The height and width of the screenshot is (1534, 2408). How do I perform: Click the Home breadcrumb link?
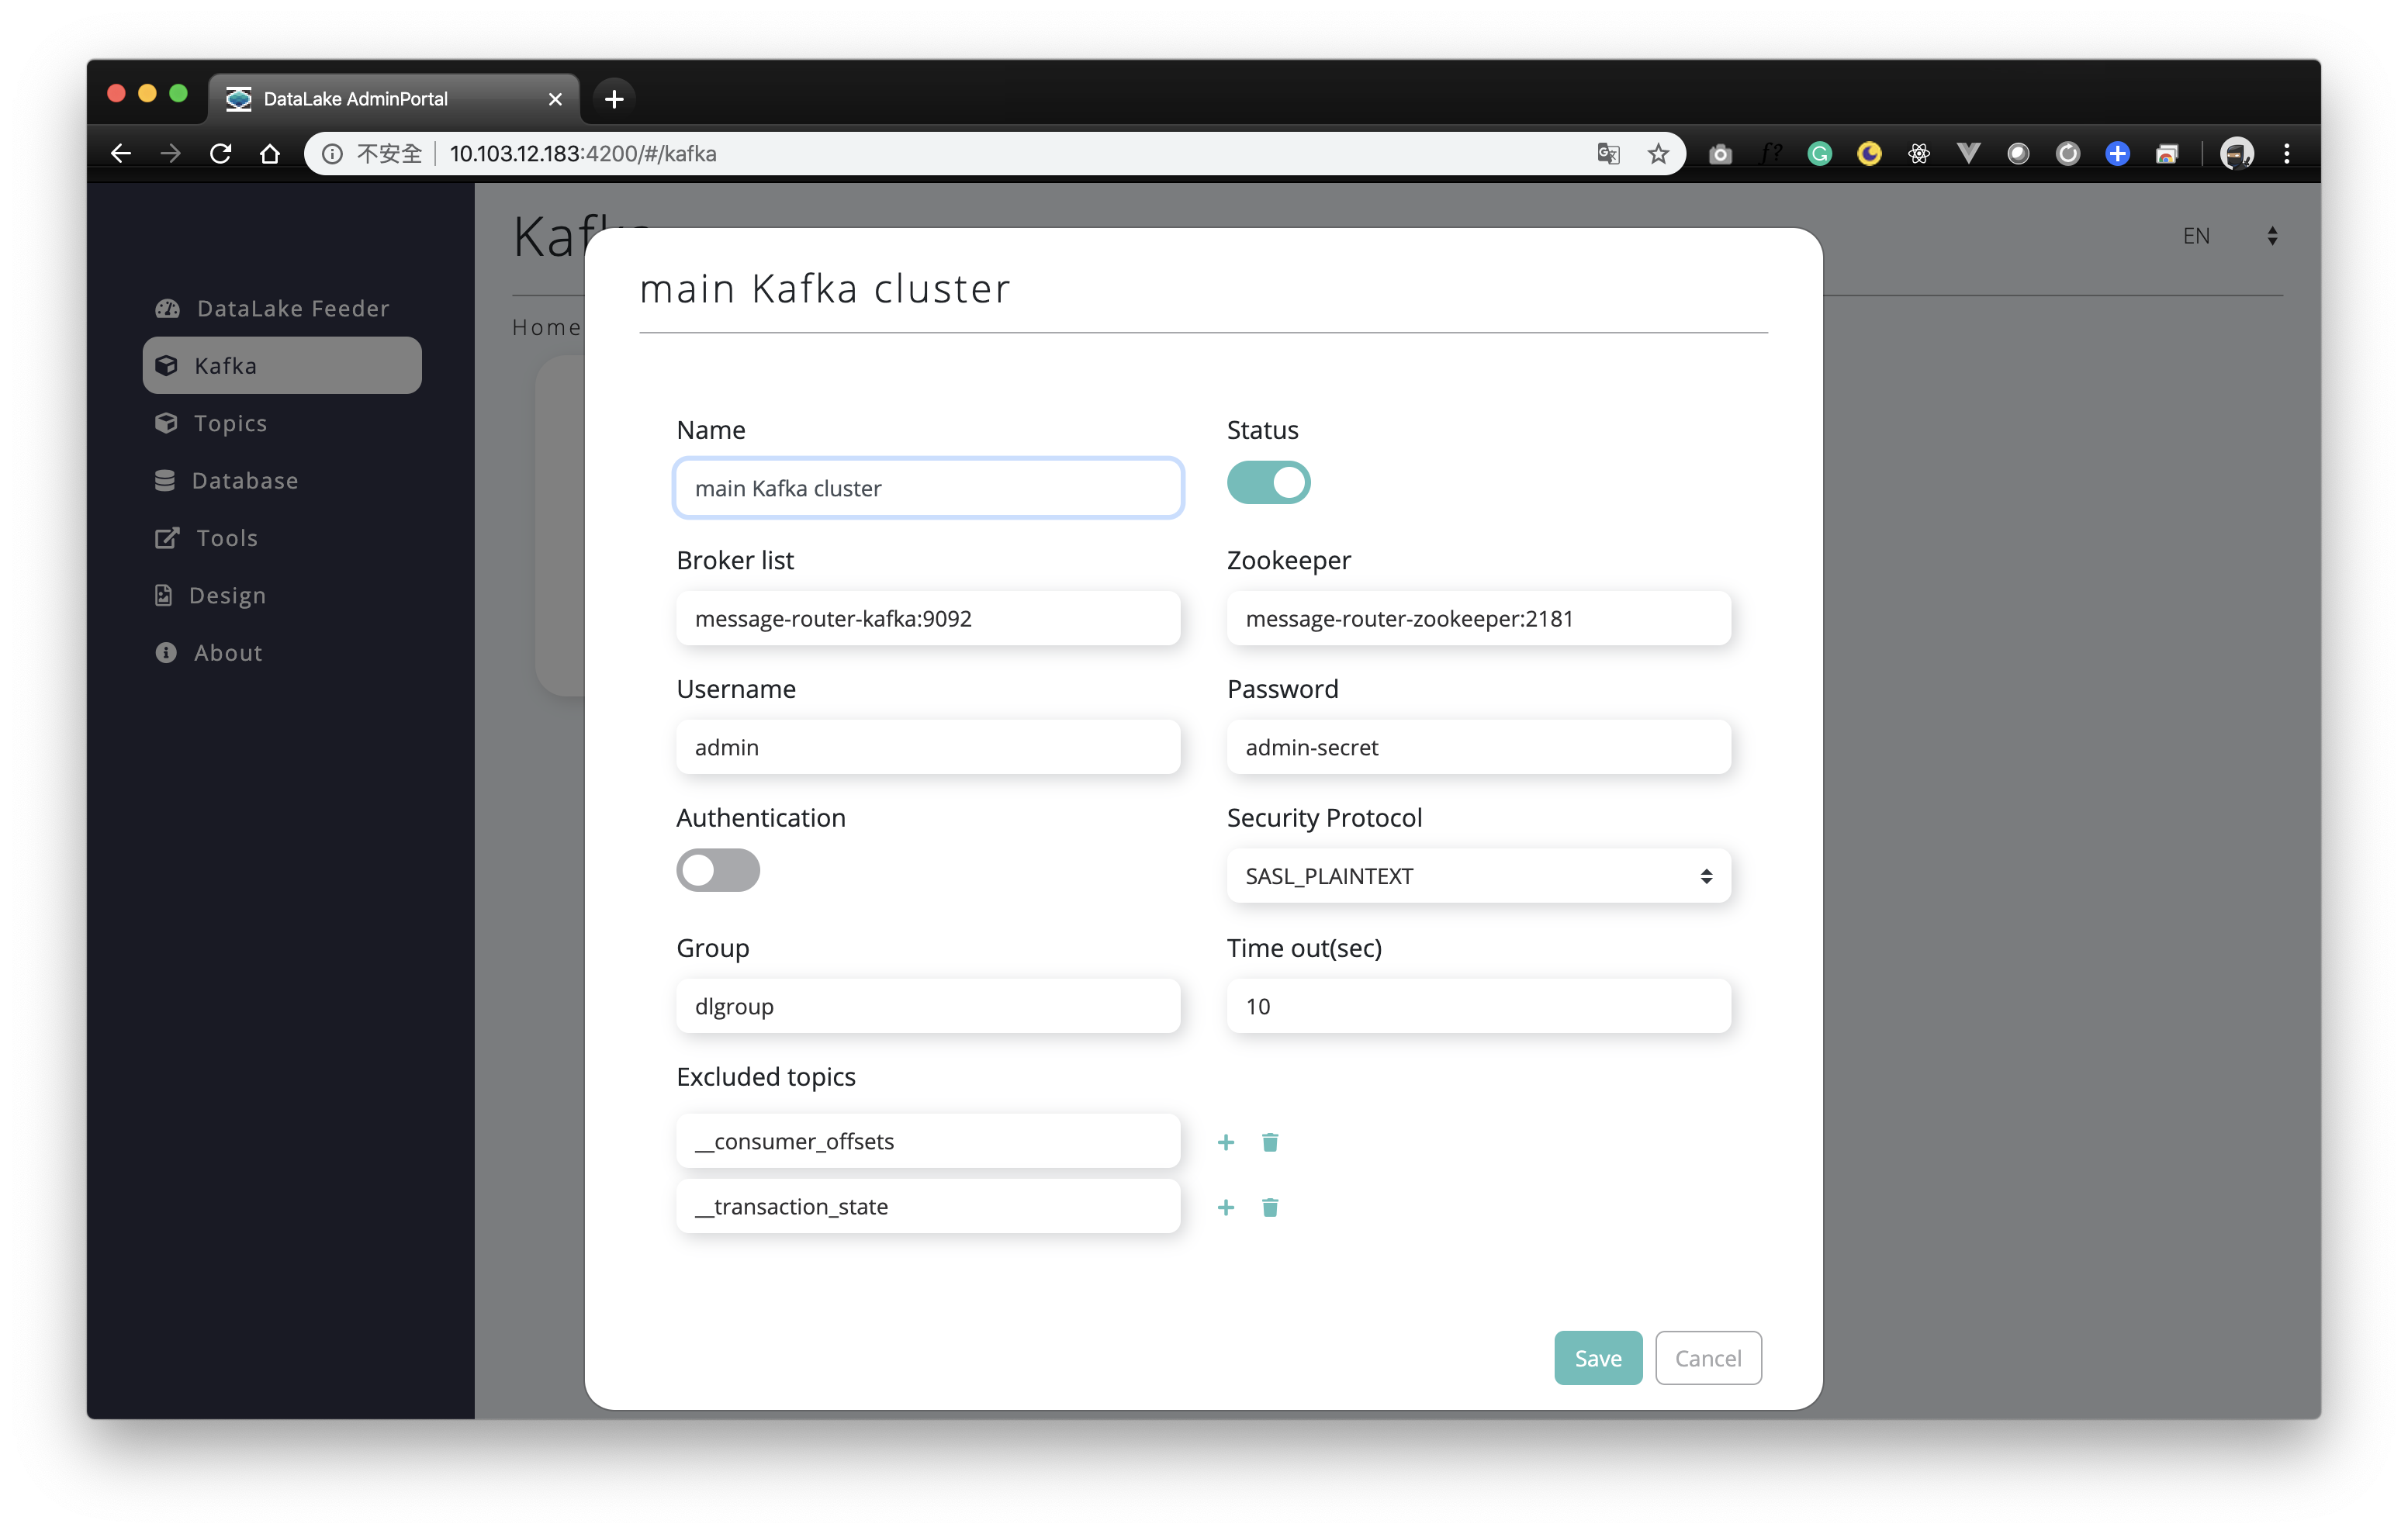click(x=547, y=327)
